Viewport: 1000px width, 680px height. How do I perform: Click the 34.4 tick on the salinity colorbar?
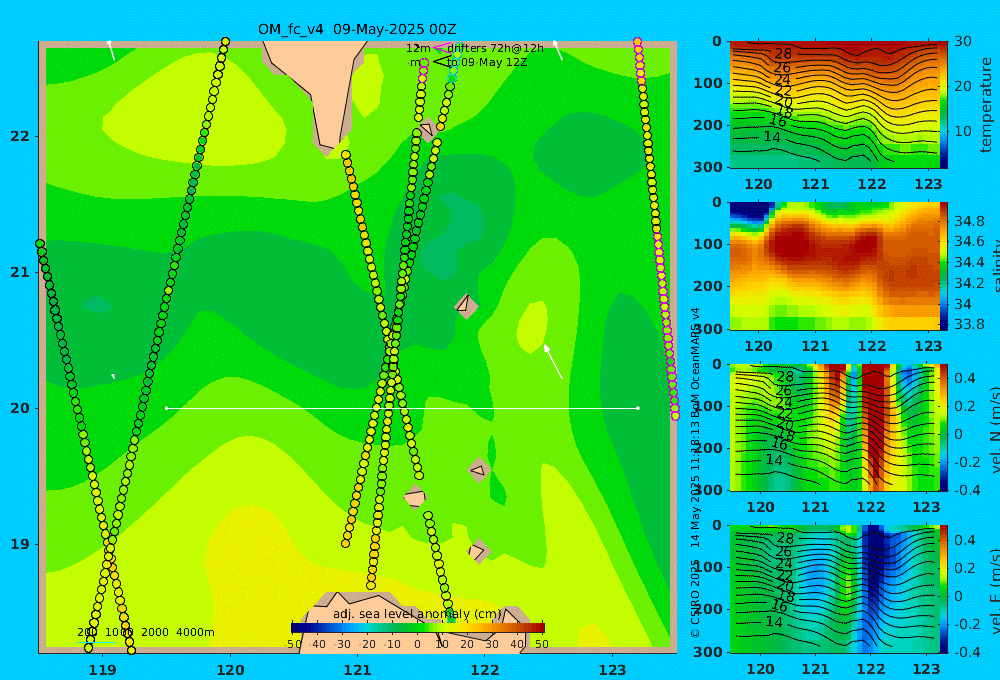(x=969, y=262)
